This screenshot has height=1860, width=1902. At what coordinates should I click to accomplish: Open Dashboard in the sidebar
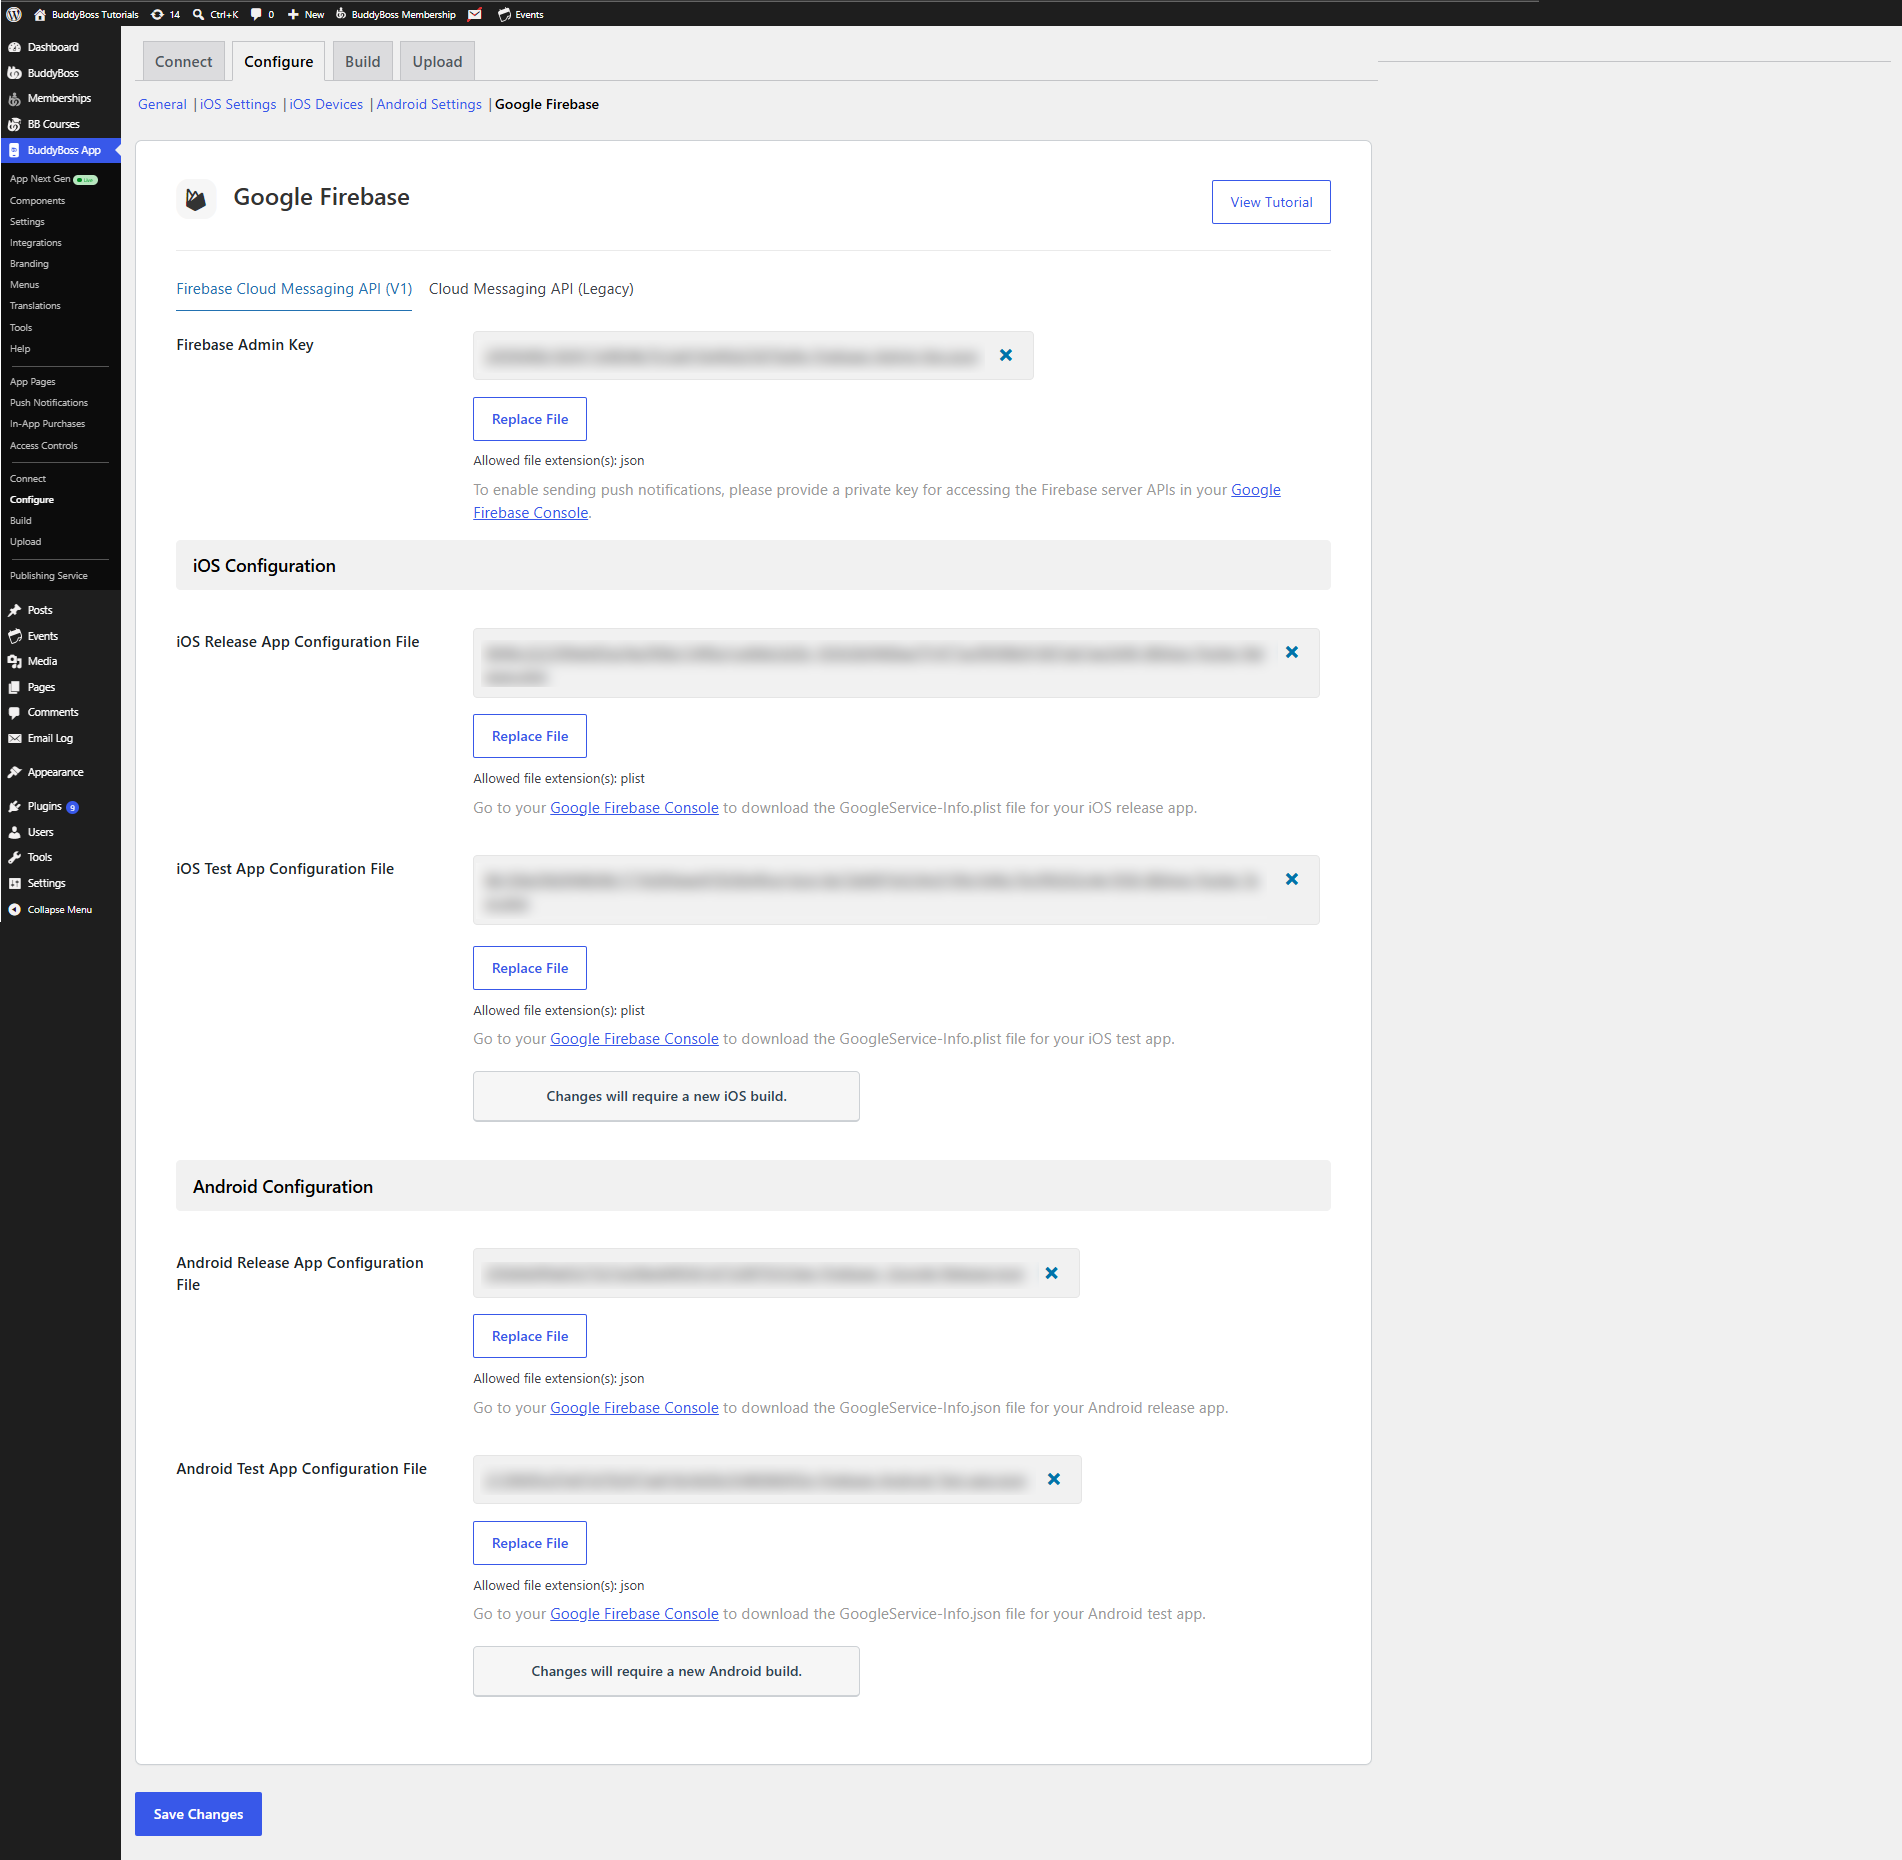tap(53, 47)
